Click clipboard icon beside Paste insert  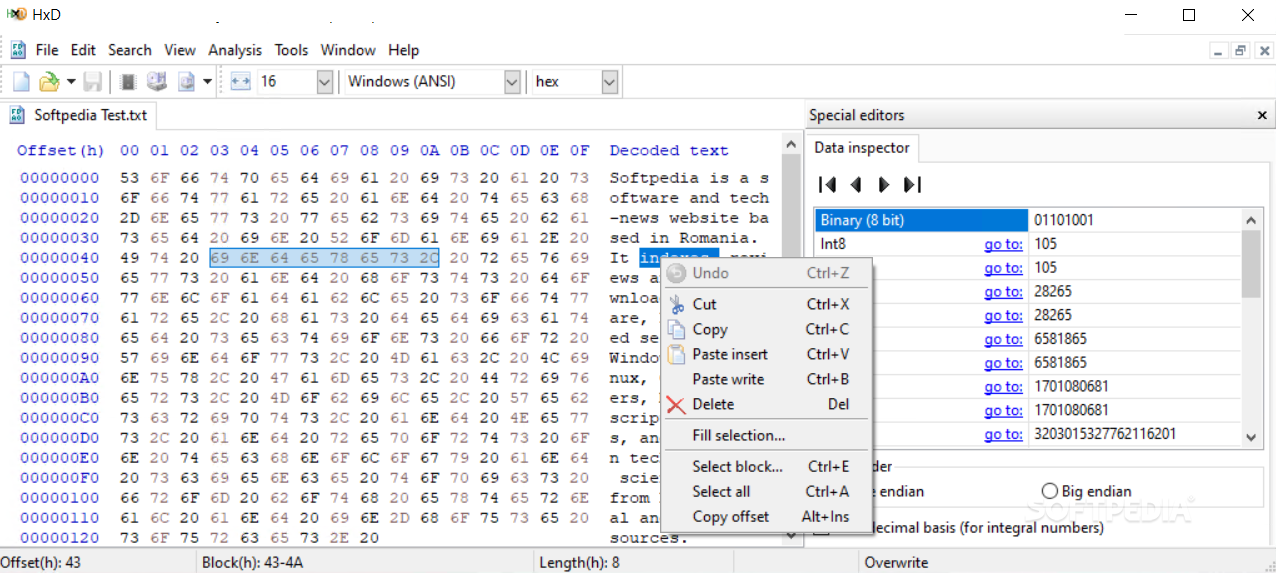pos(676,354)
